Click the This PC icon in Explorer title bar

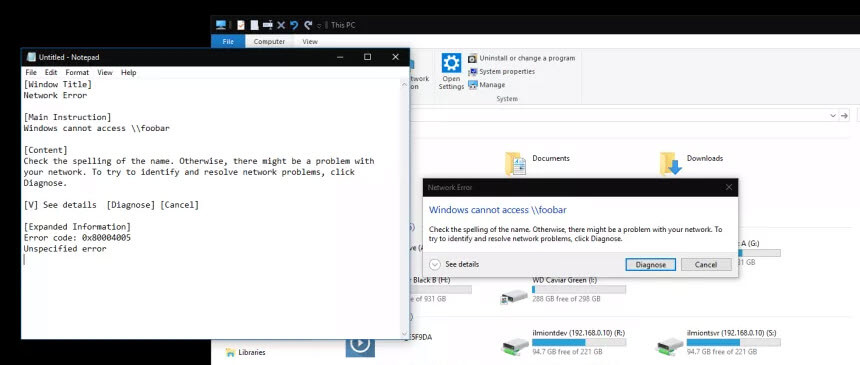(x=221, y=25)
